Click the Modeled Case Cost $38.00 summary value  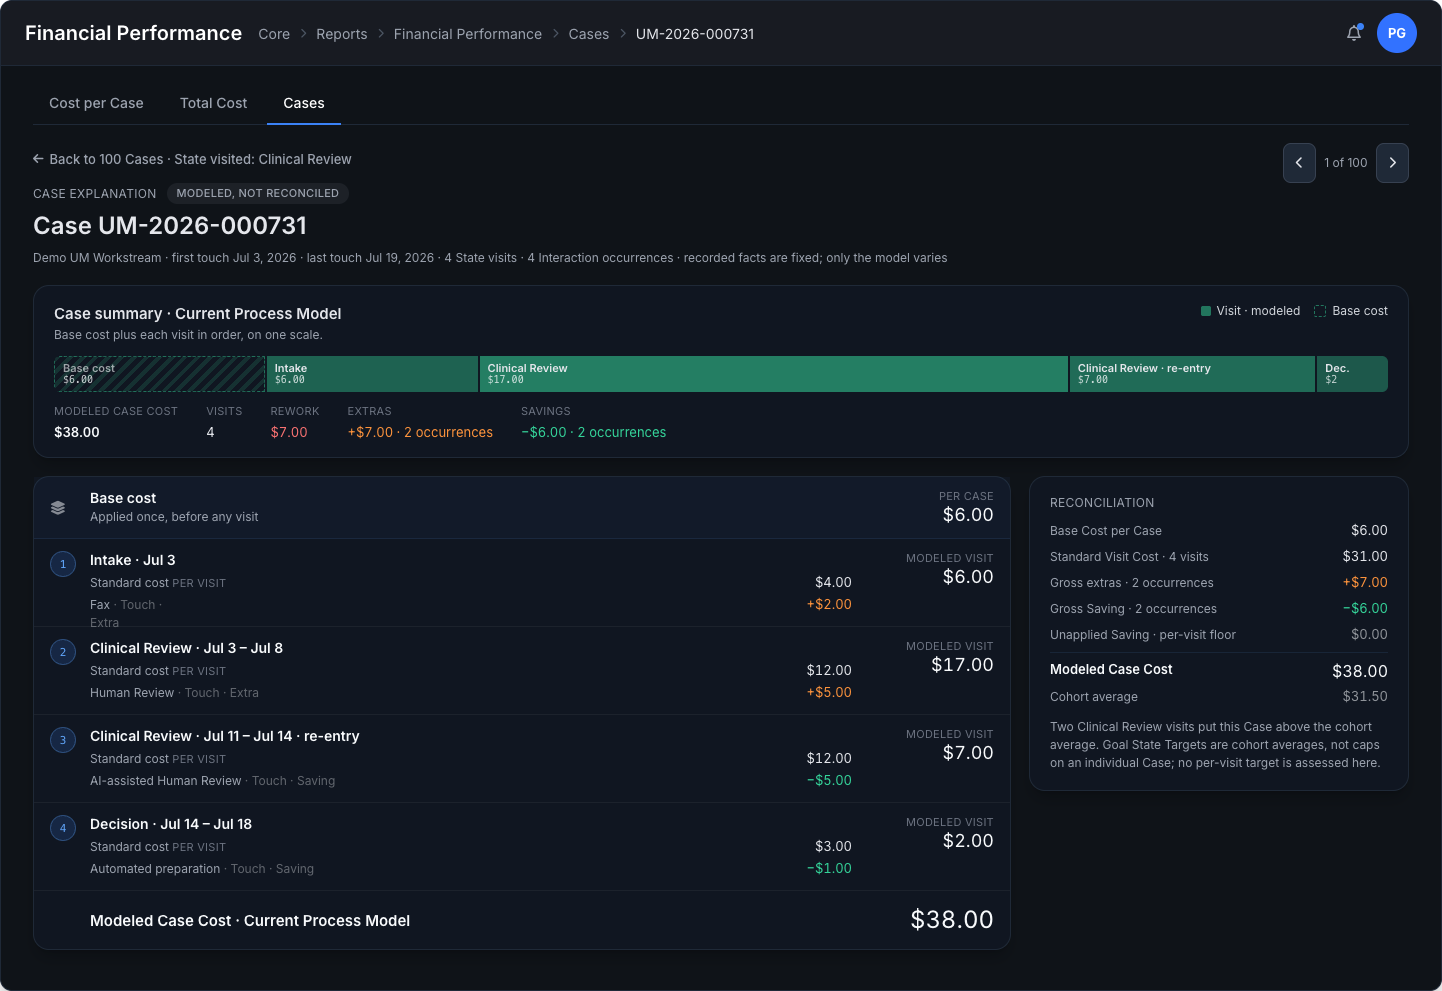(77, 432)
